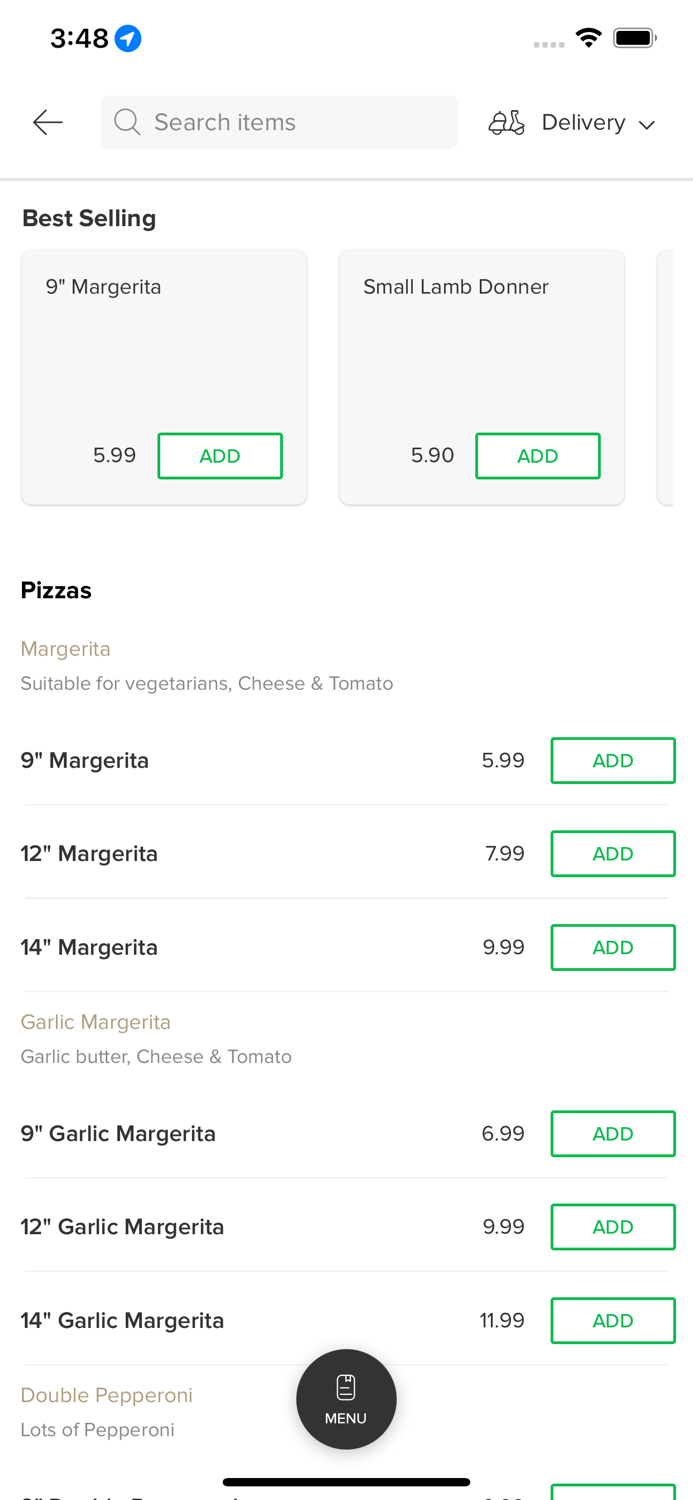Click the back arrow to return
Image resolution: width=693 pixels, height=1500 pixels.
click(x=46, y=122)
